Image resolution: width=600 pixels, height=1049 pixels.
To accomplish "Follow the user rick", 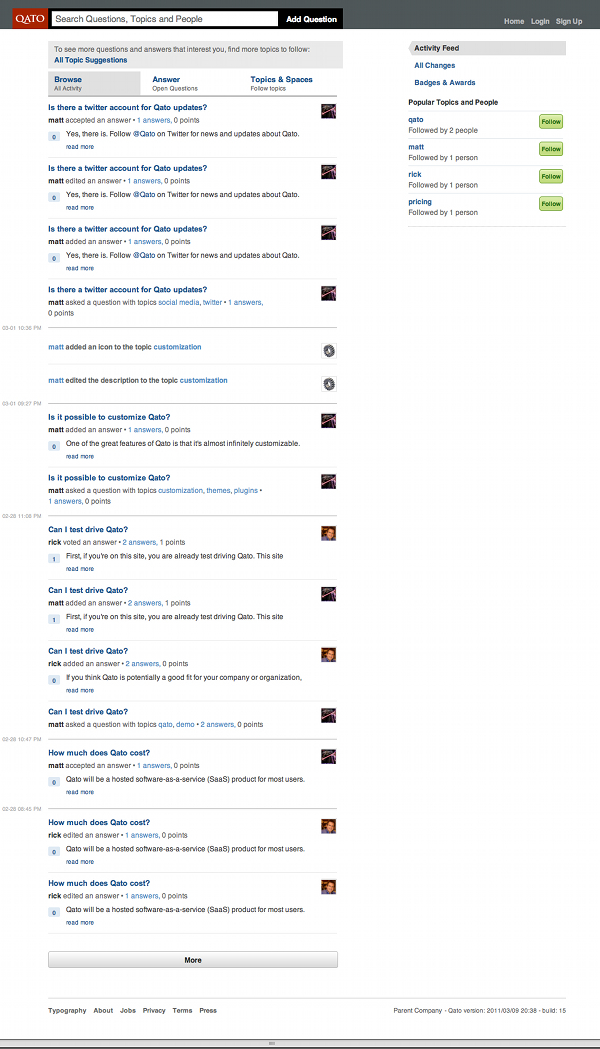I will (x=551, y=177).
